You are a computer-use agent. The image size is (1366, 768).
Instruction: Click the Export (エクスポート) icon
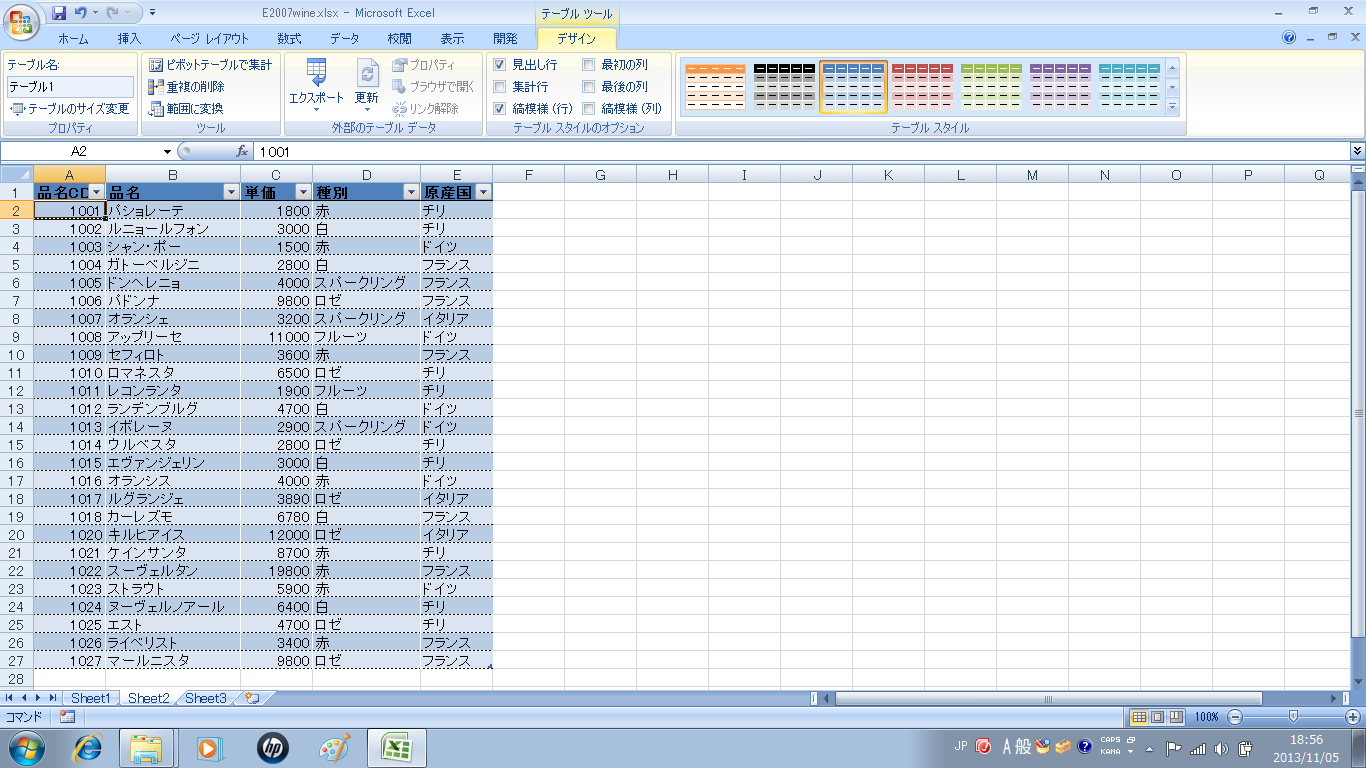point(316,74)
